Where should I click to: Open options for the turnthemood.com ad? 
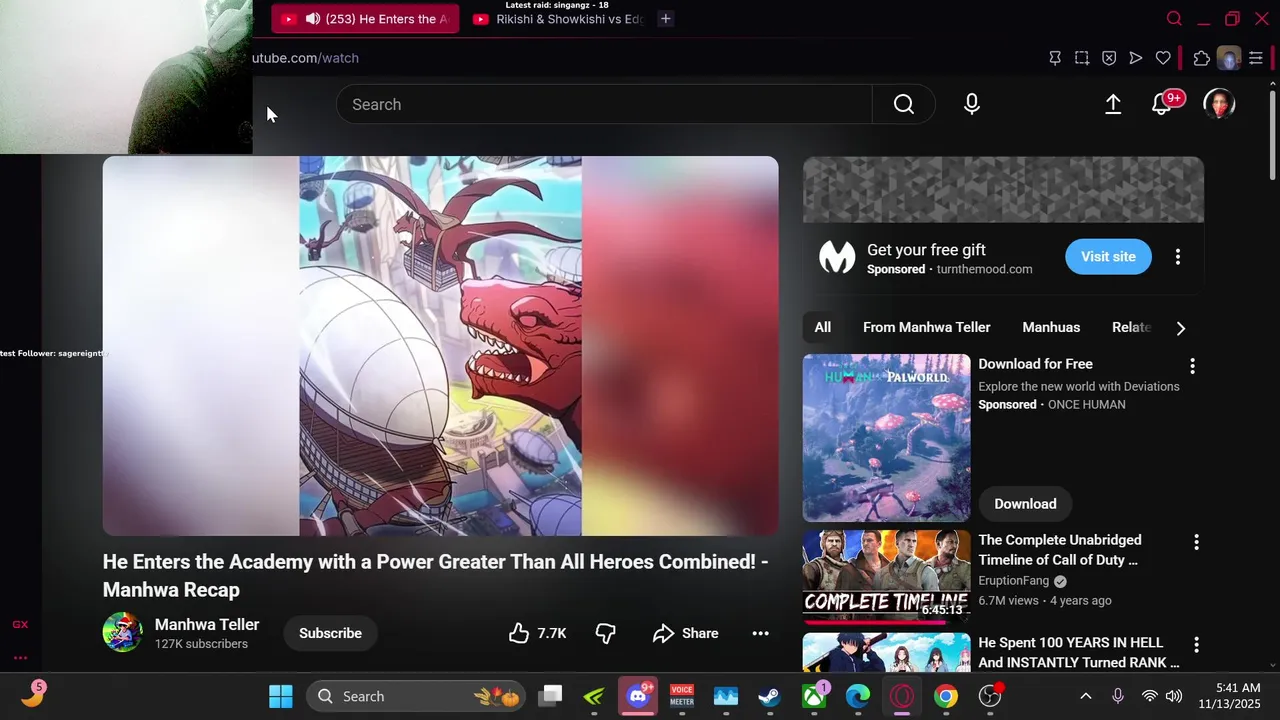pyautogui.click(x=1178, y=257)
